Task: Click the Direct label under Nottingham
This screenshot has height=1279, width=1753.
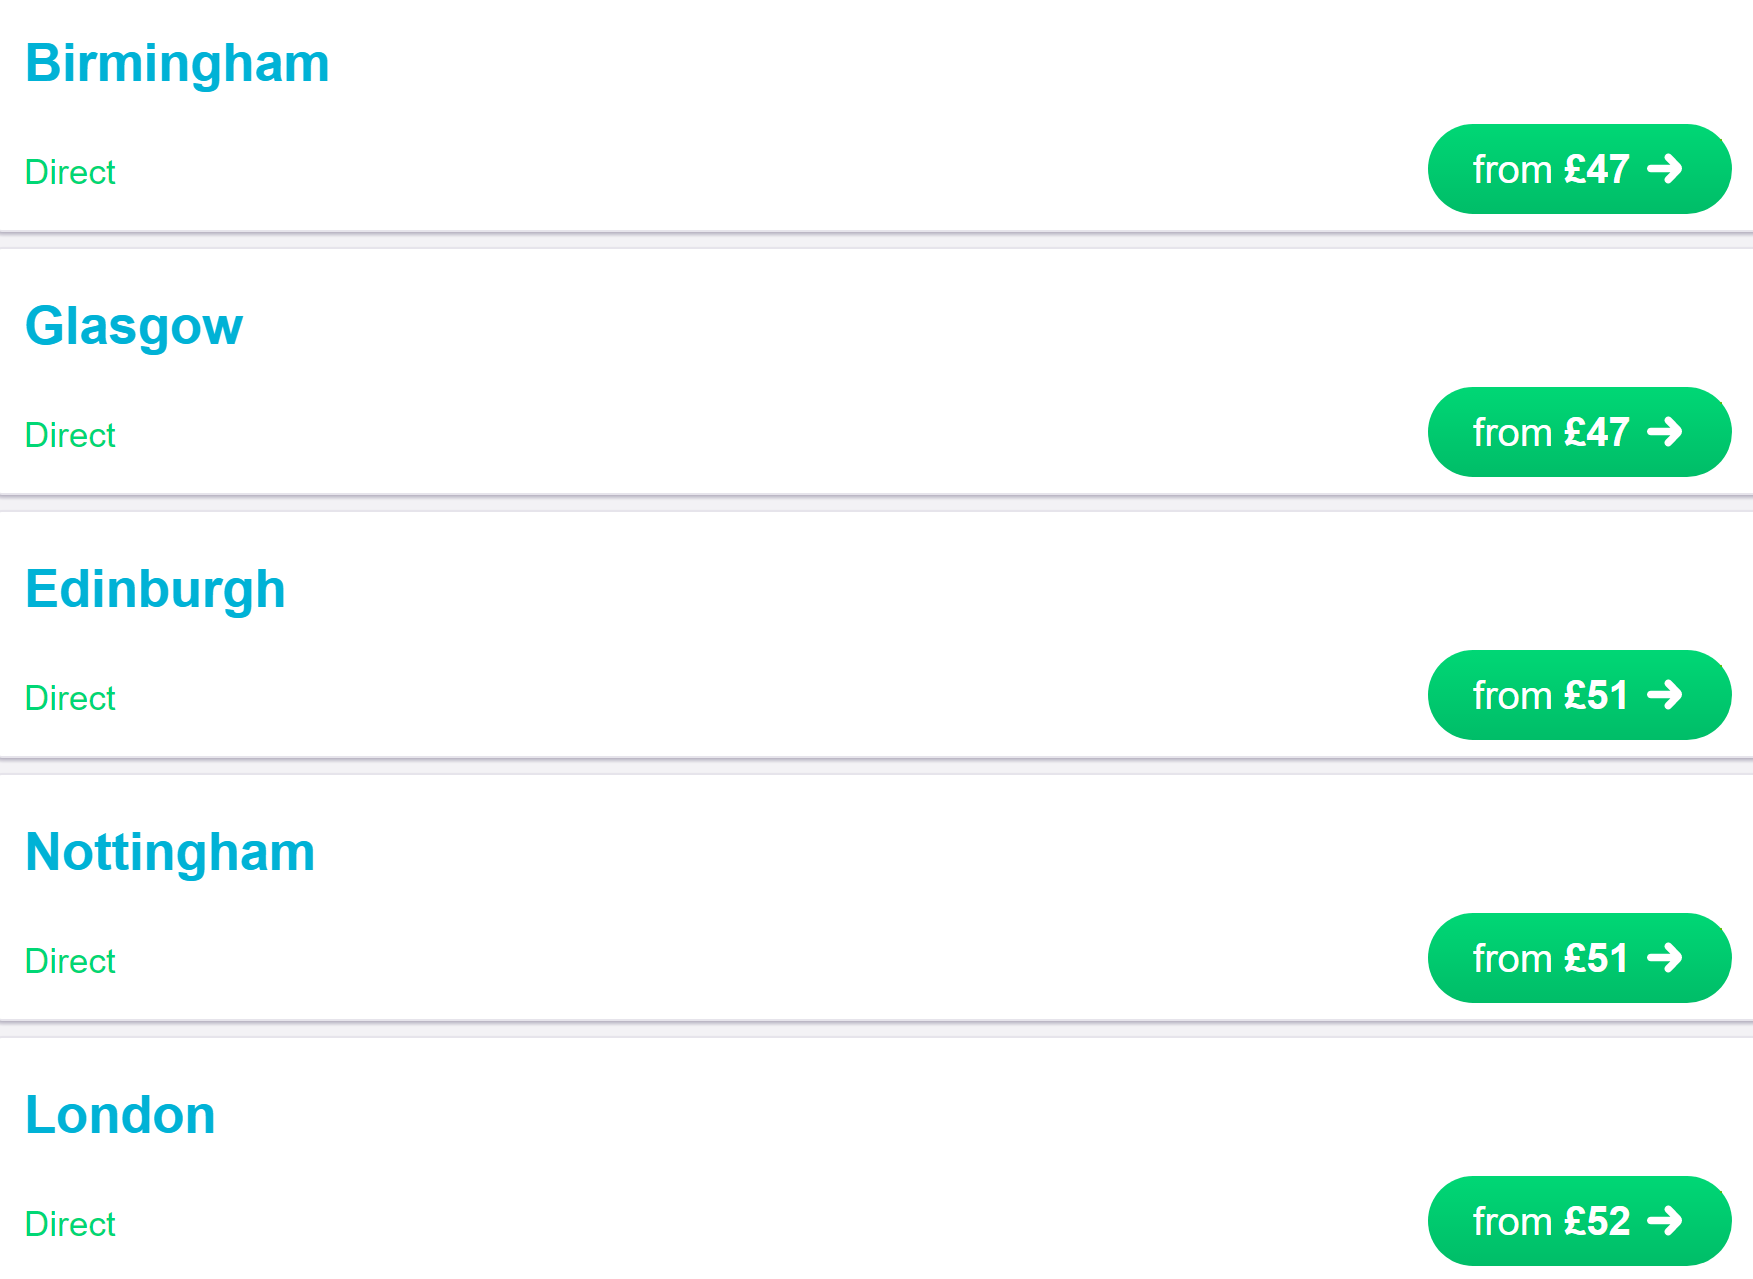Action: (70, 961)
